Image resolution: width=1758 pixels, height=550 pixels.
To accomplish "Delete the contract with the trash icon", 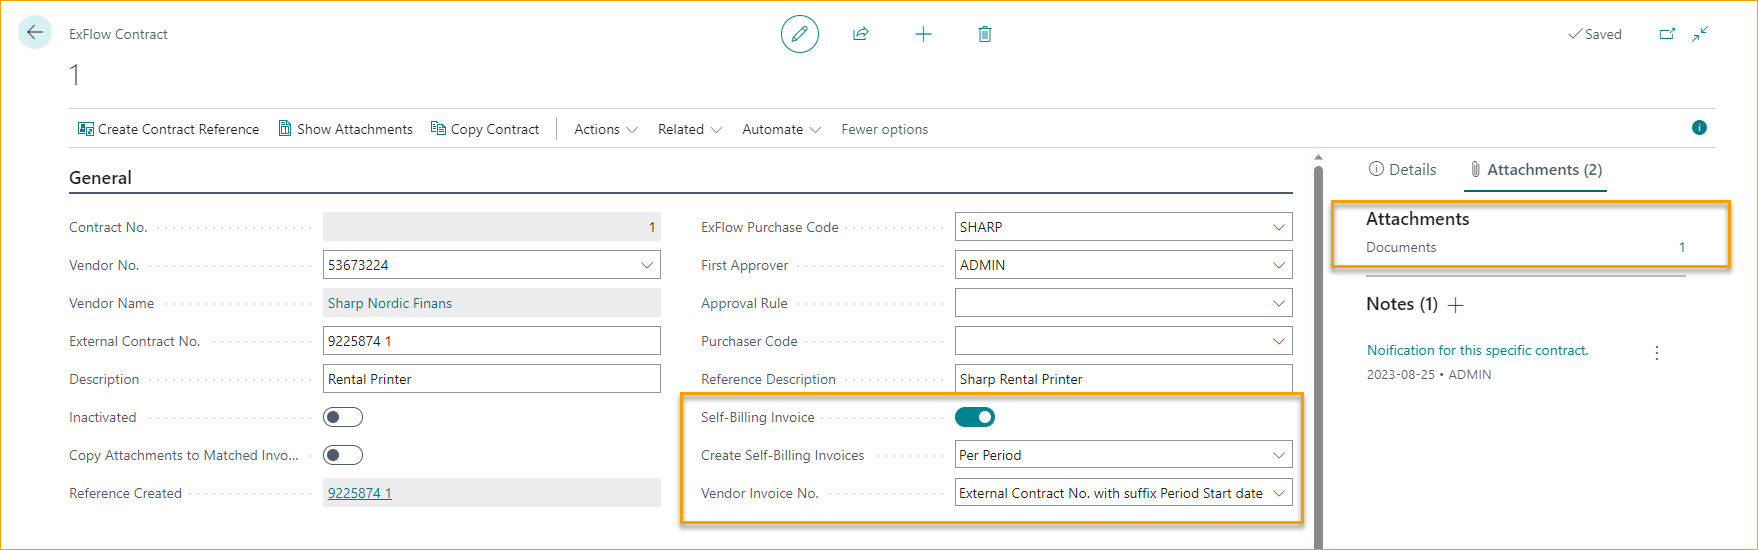I will [985, 34].
